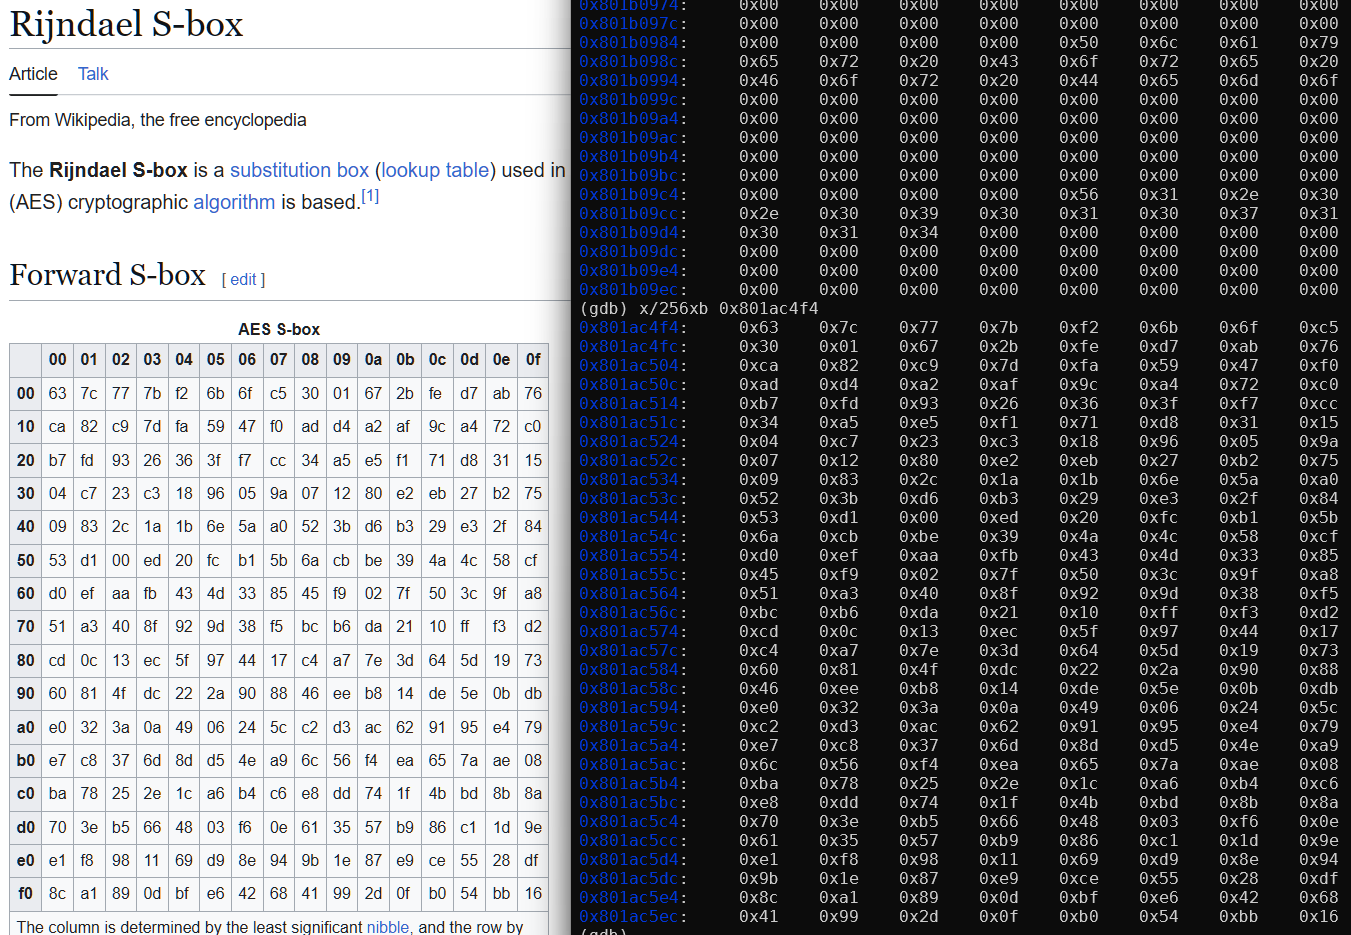Click table cell 'ca' in row 10
This screenshot has width=1351, height=935.
[58, 426]
